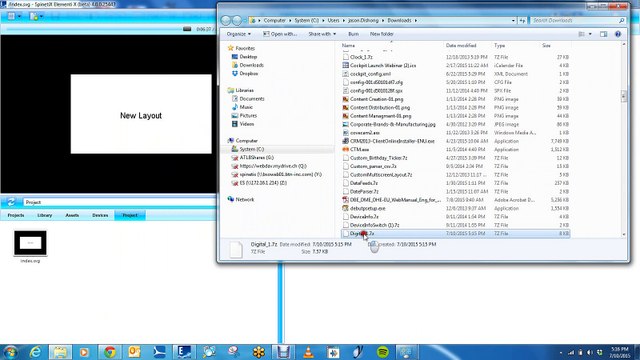Switch to the Projects tab

(x=16, y=215)
